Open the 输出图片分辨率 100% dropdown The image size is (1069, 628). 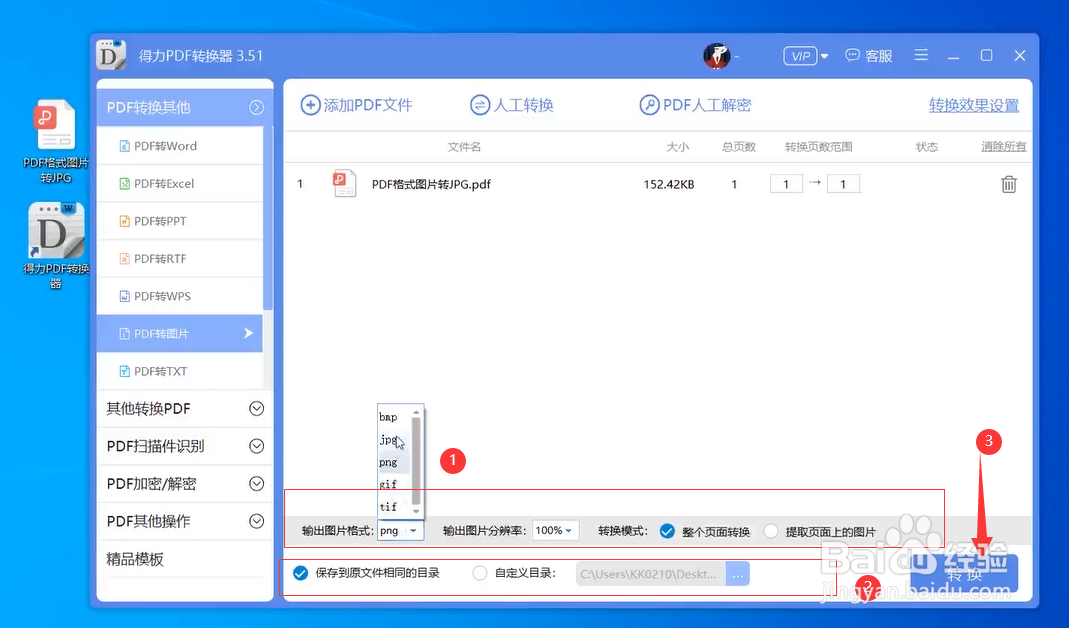tap(556, 530)
